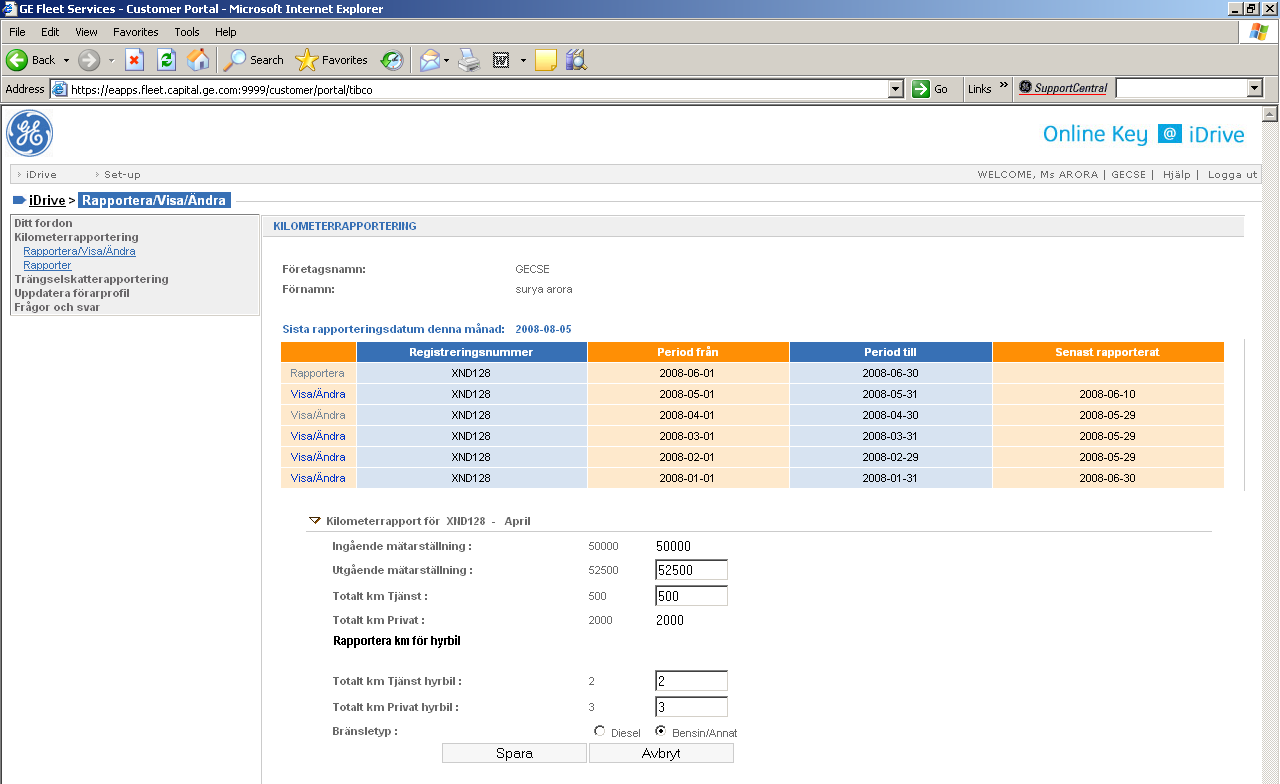
Task: Click the Forward arrow icon
Action: point(89,60)
